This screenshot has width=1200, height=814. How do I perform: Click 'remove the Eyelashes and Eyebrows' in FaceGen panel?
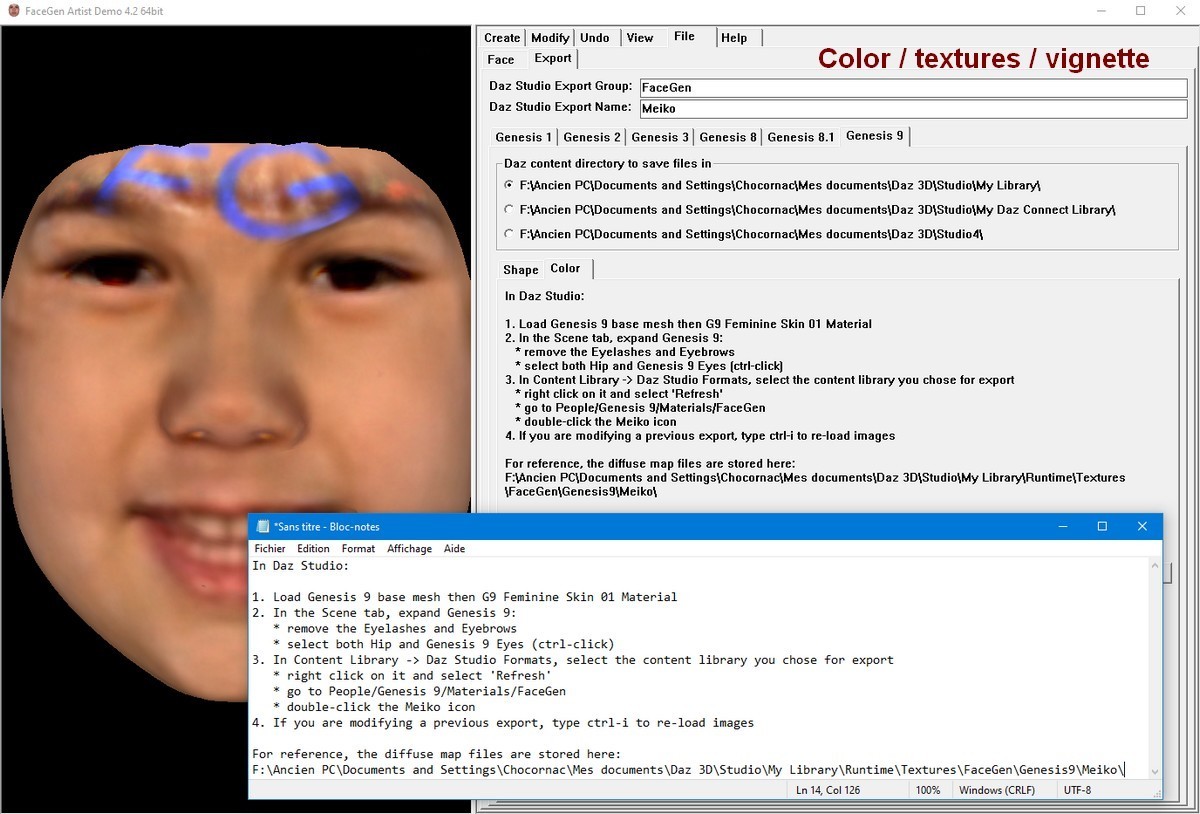(x=625, y=352)
